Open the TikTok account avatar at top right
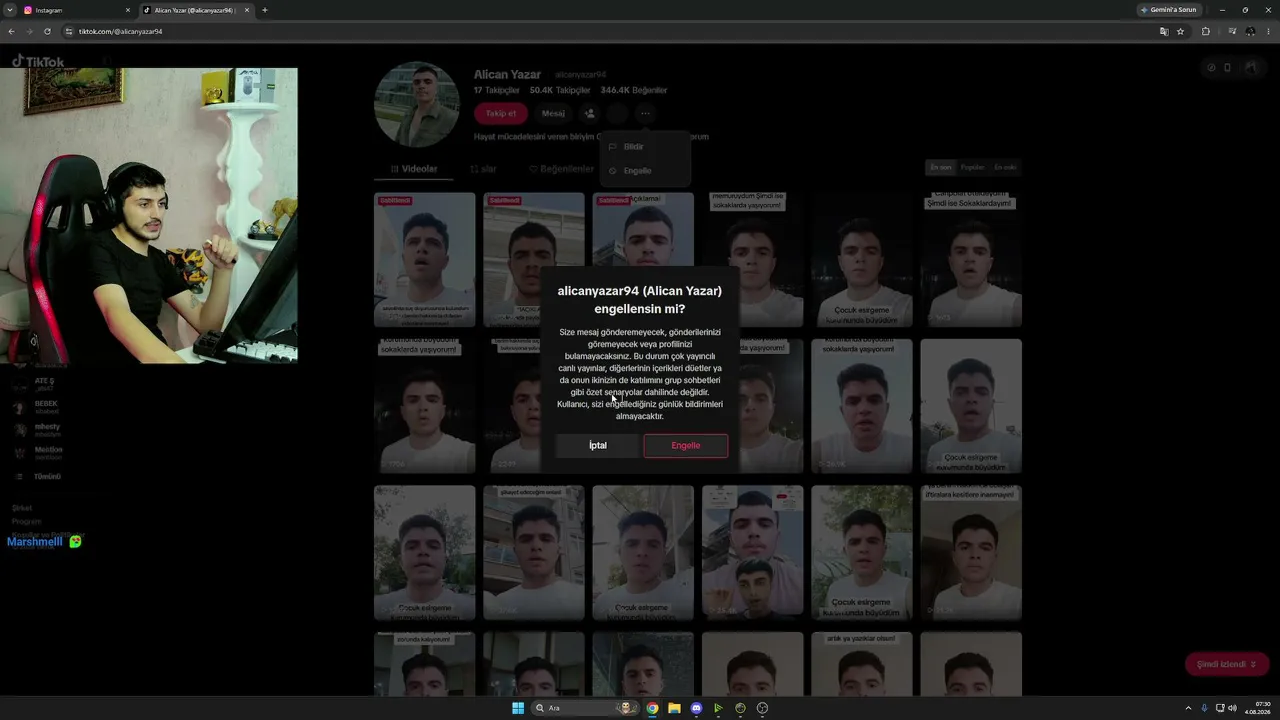The image size is (1280, 720). 1250,68
